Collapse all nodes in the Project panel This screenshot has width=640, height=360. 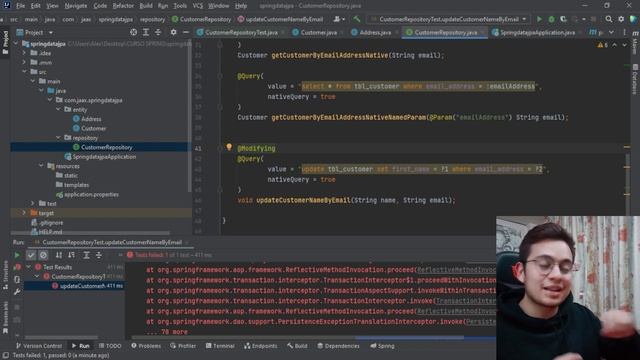coord(158,32)
